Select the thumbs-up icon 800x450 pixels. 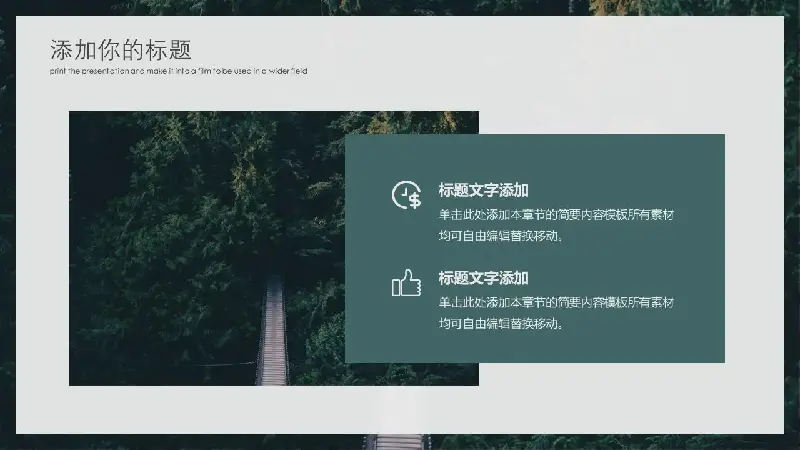point(406,284)
